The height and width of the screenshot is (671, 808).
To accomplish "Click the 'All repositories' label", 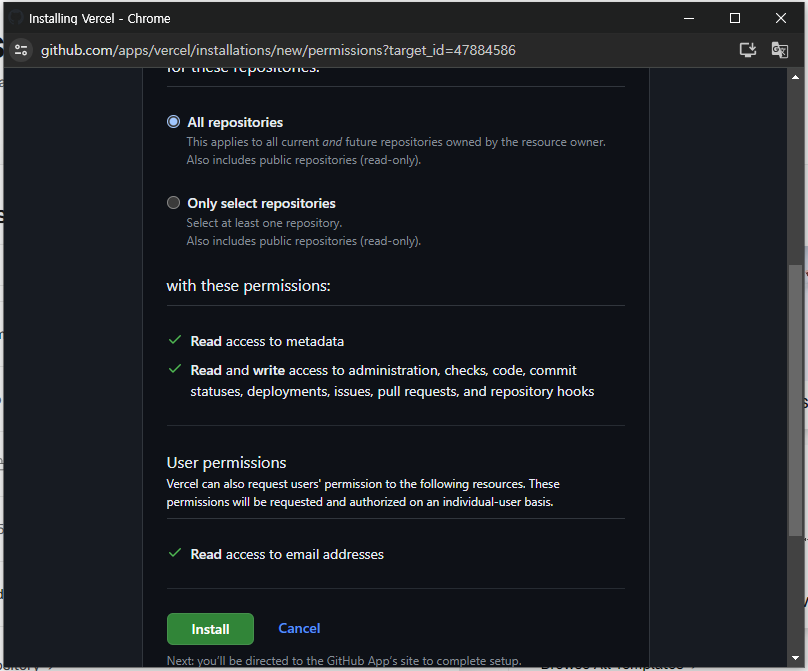I will [235, 122].
